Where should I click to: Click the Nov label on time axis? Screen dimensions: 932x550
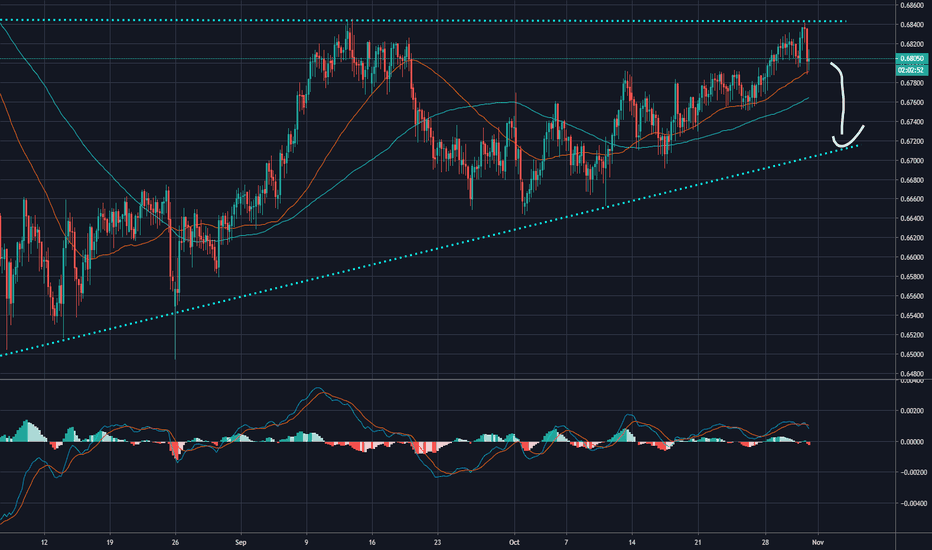click(818, 542)
